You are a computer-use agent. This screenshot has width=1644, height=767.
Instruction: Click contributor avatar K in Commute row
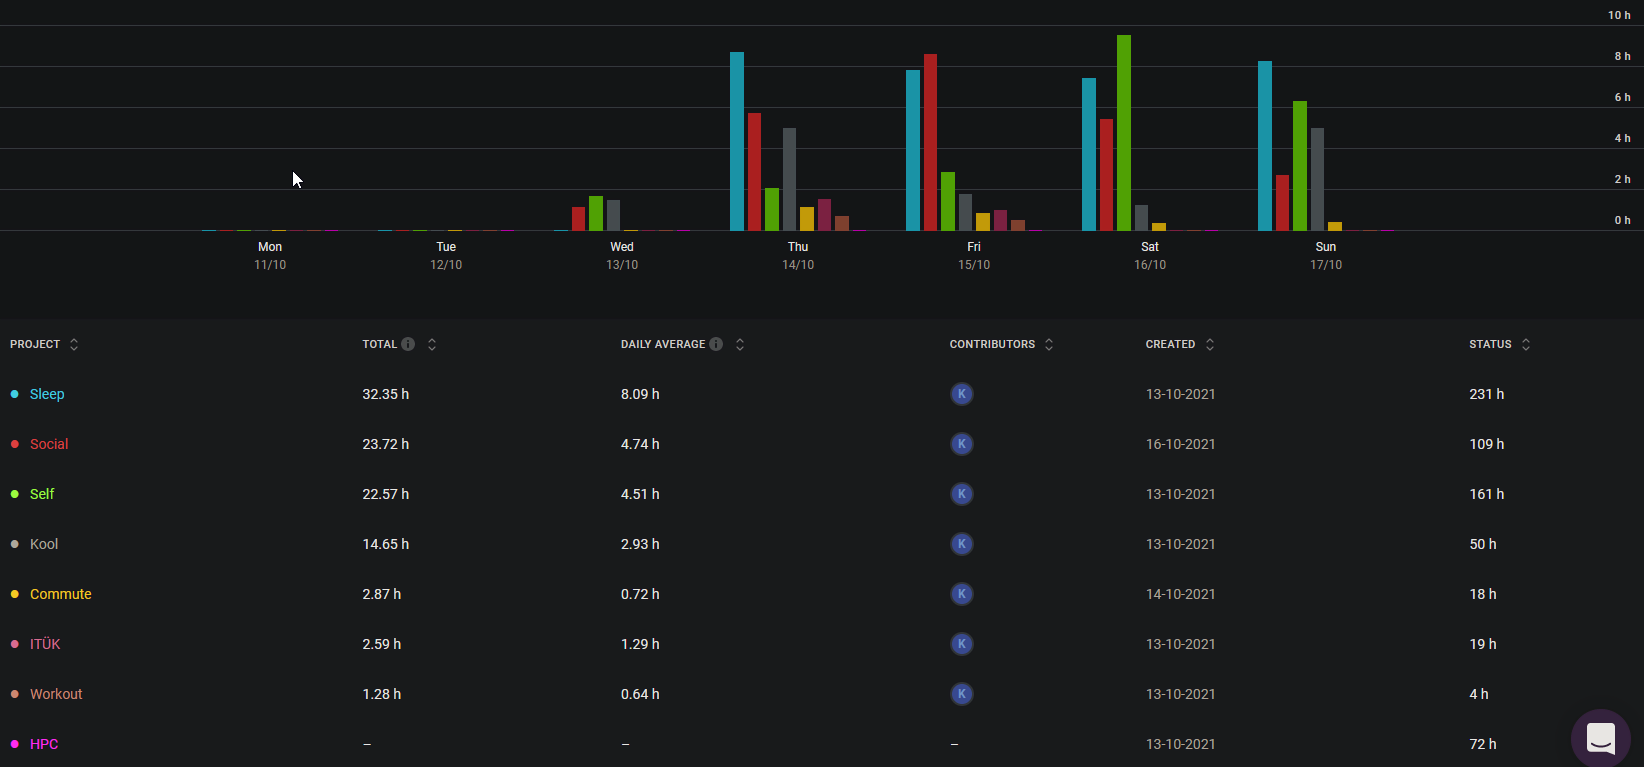962,594
